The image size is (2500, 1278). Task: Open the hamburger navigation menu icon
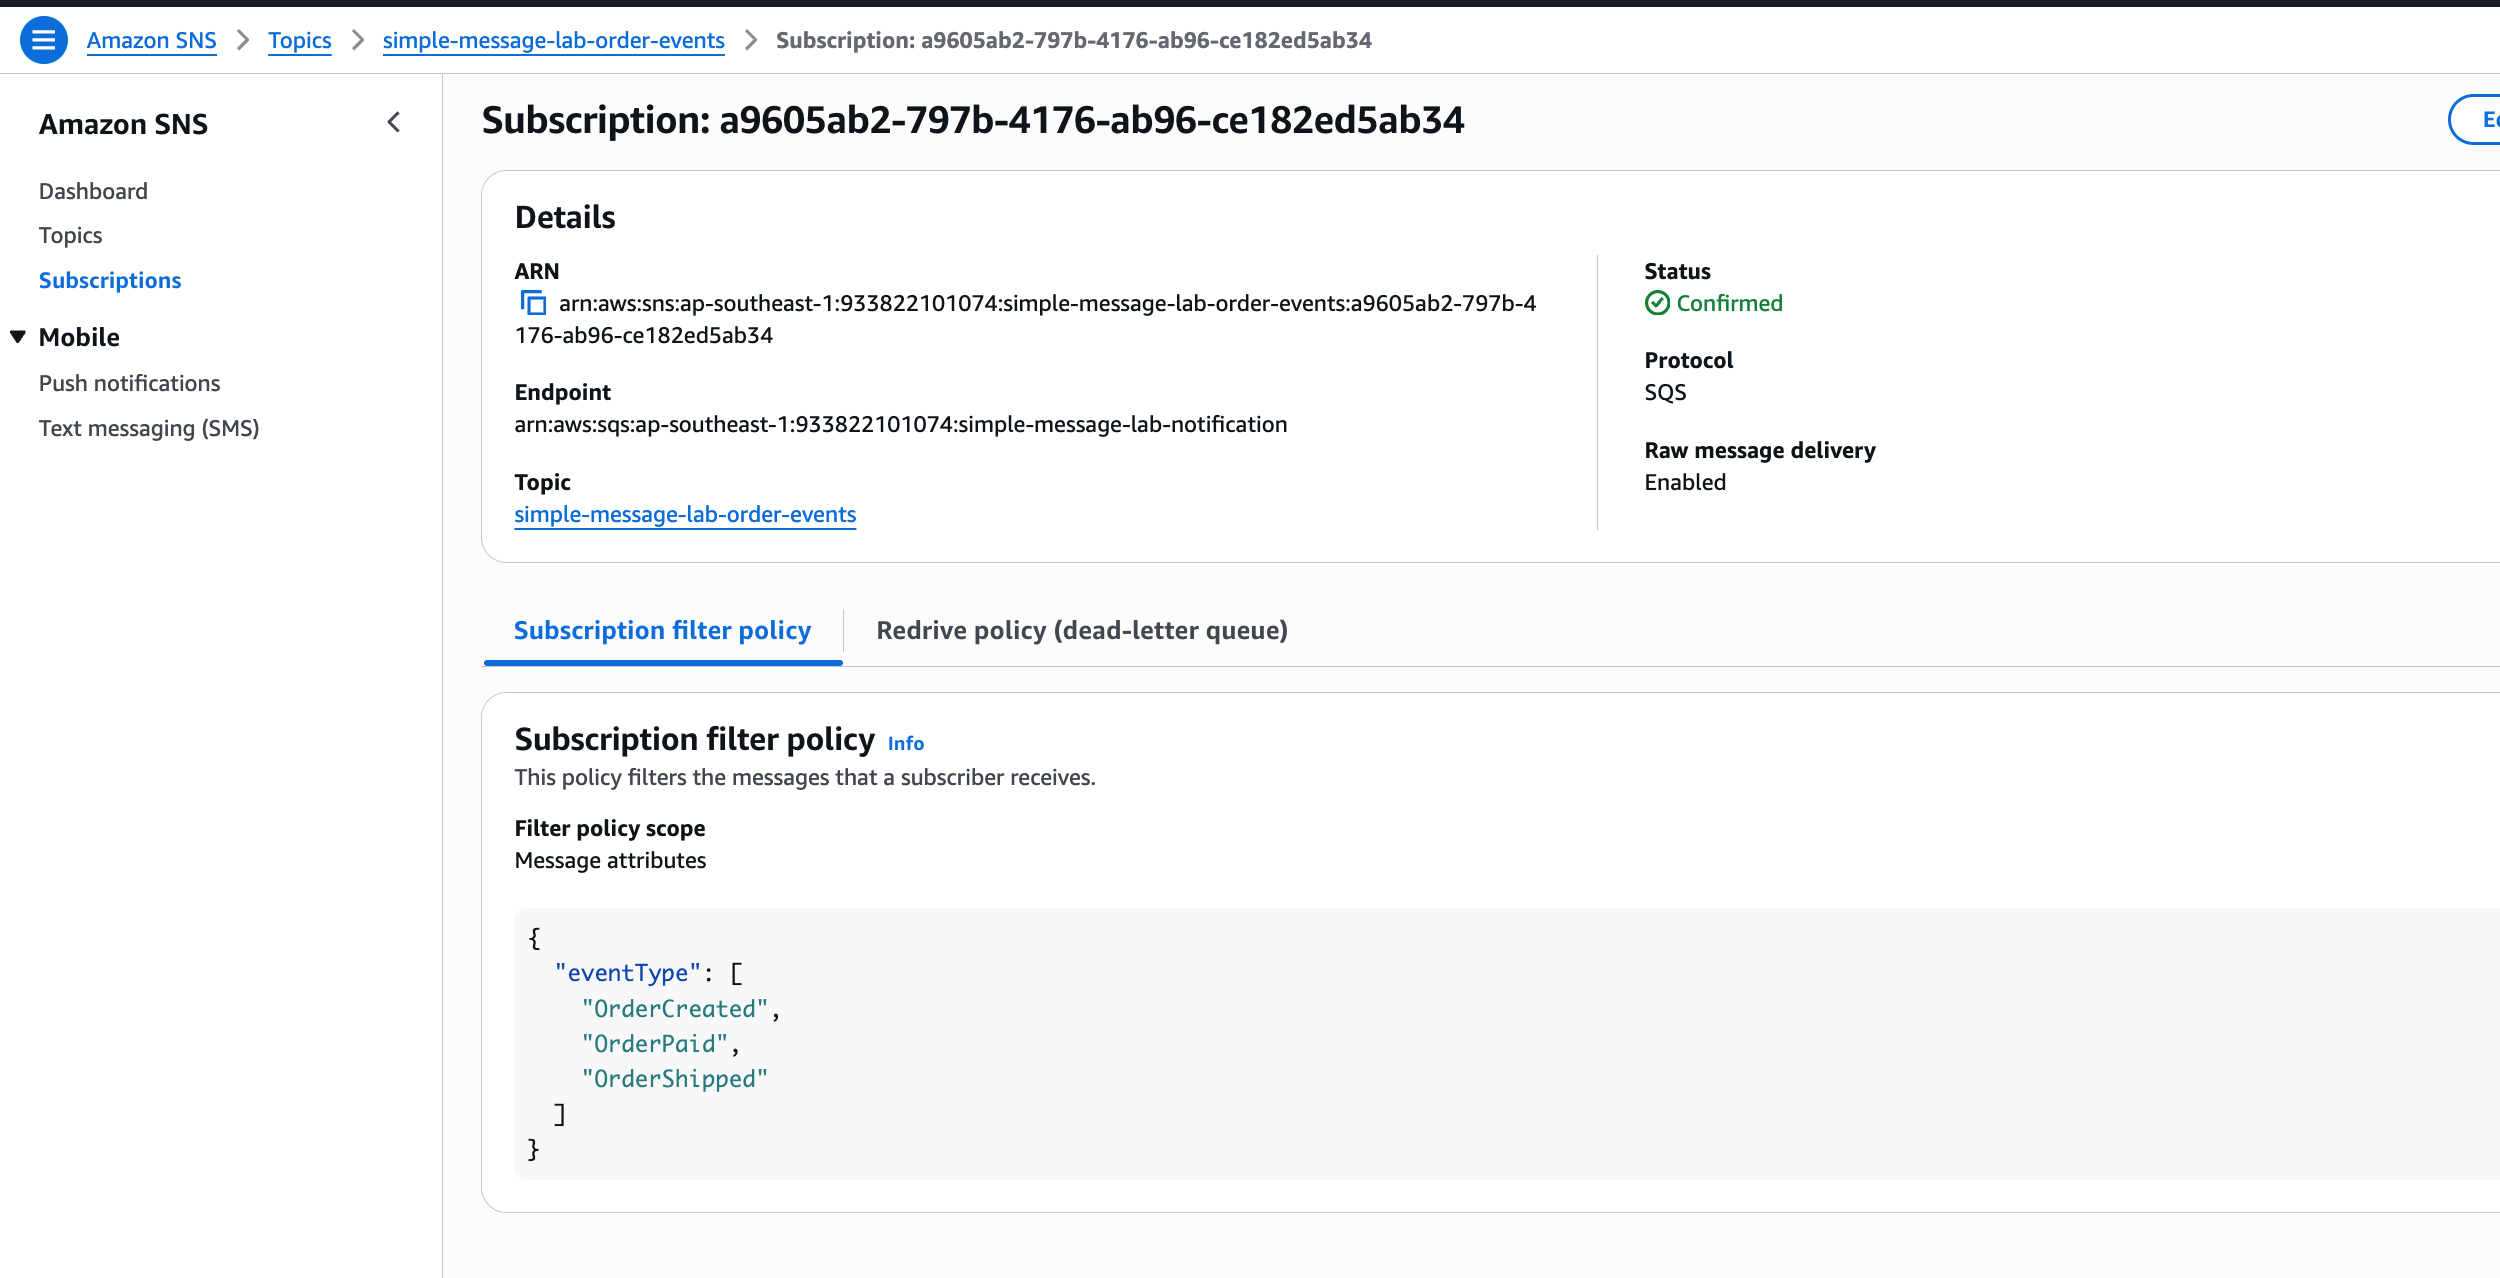click(43, 40)
